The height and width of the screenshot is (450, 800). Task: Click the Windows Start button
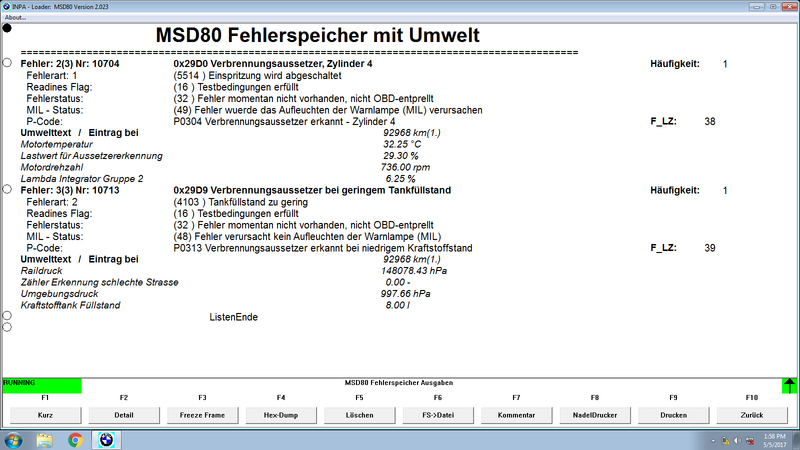tap(14, 439)
